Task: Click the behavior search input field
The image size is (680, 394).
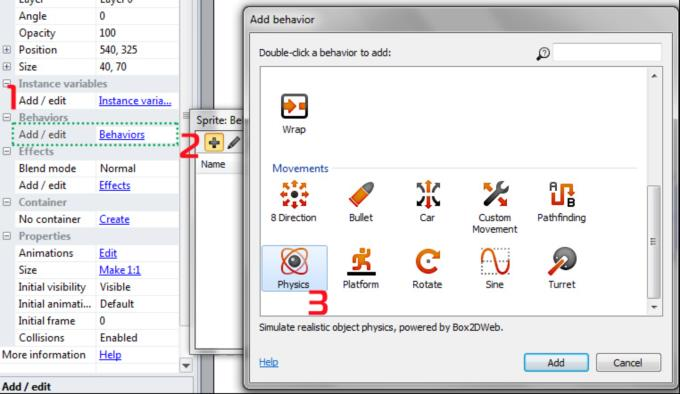Action: (607, 52)
